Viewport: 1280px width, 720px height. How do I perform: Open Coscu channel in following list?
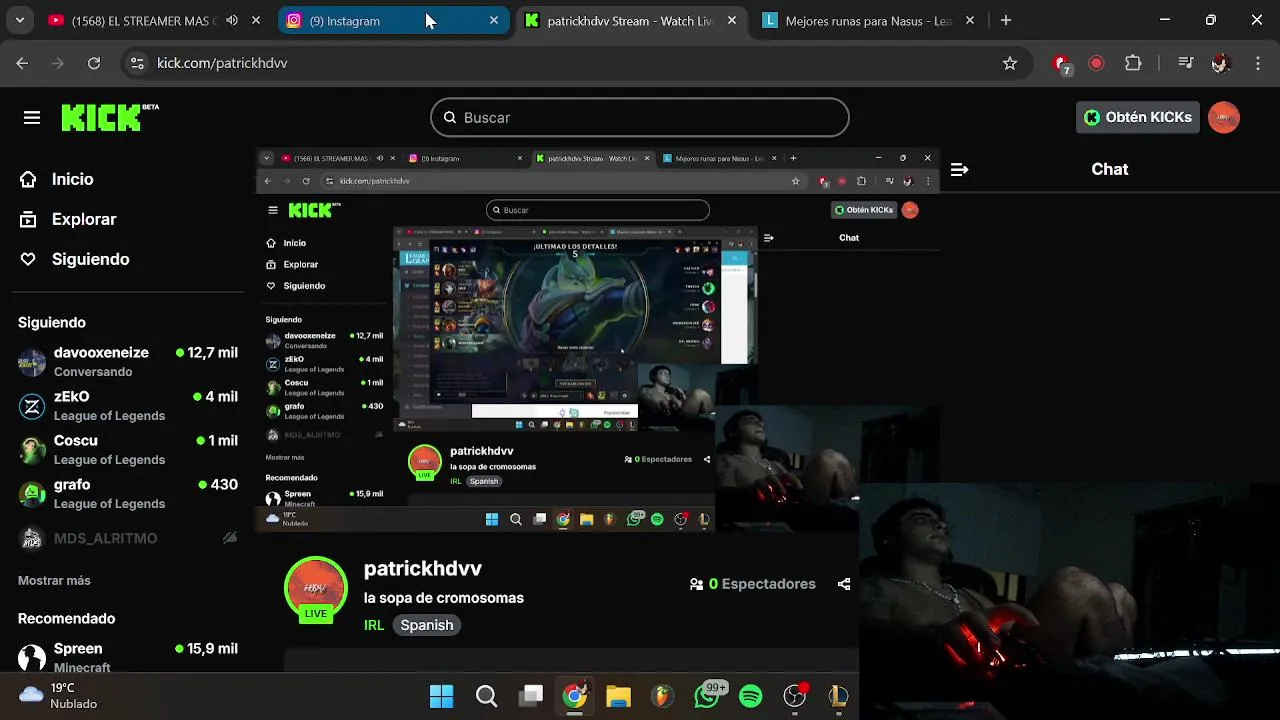128,449
